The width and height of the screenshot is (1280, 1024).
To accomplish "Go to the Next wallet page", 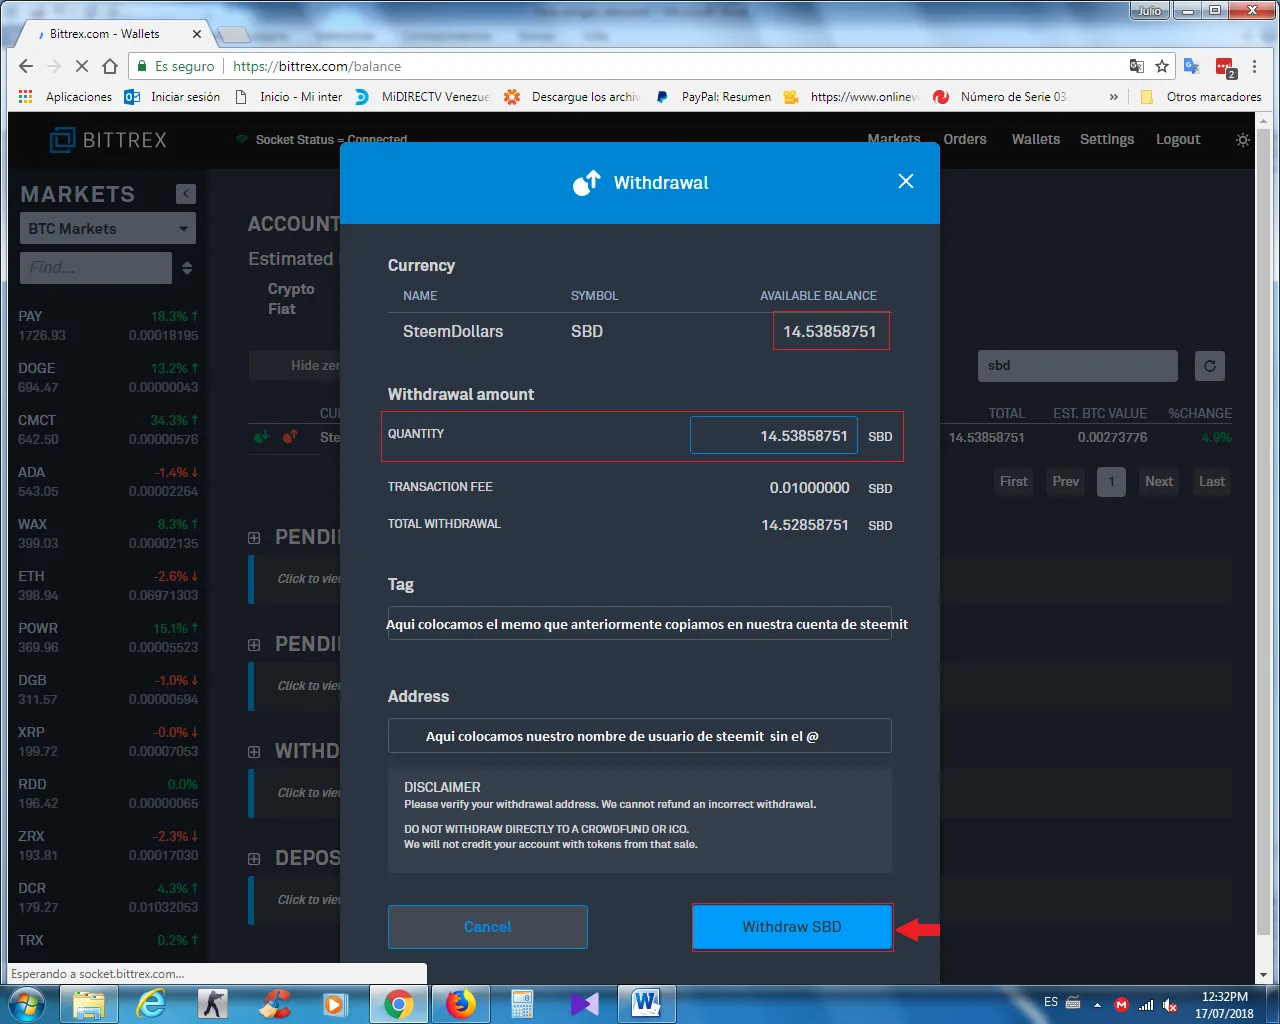I will point(1159,481).
